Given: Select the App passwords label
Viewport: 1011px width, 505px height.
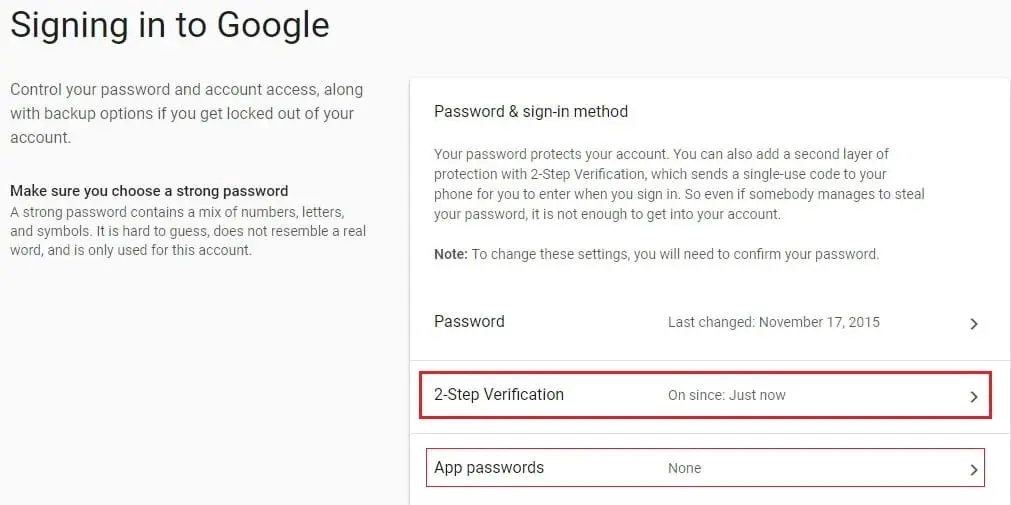Looking at the screenshot, I should [489, 468].
